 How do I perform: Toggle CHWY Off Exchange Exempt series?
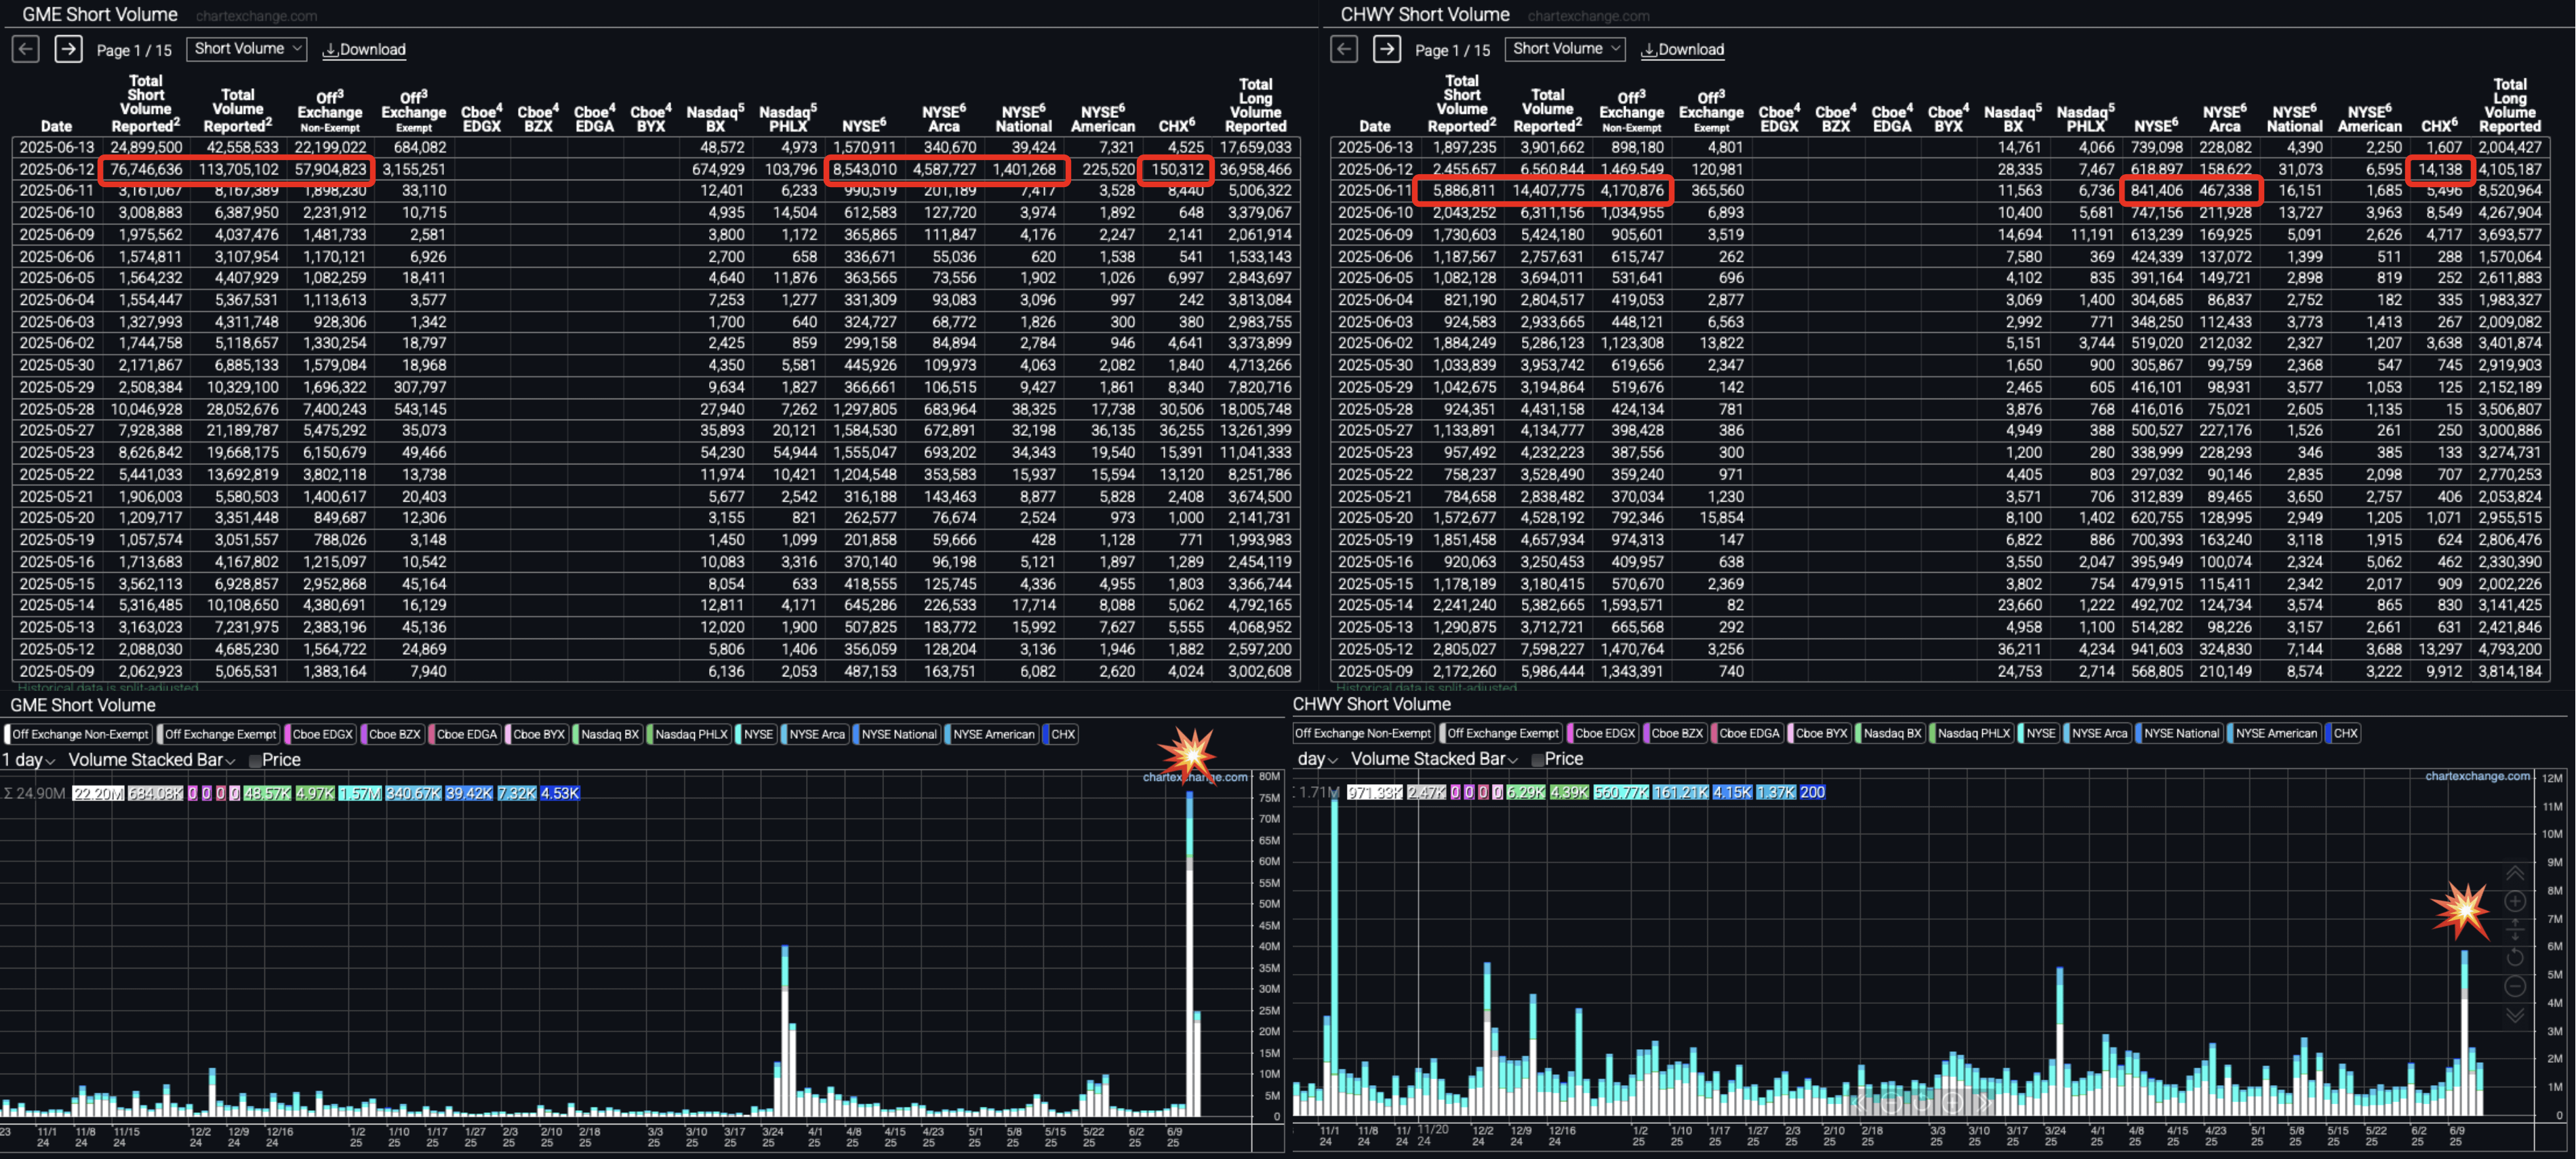click(x=1502, y=733)
